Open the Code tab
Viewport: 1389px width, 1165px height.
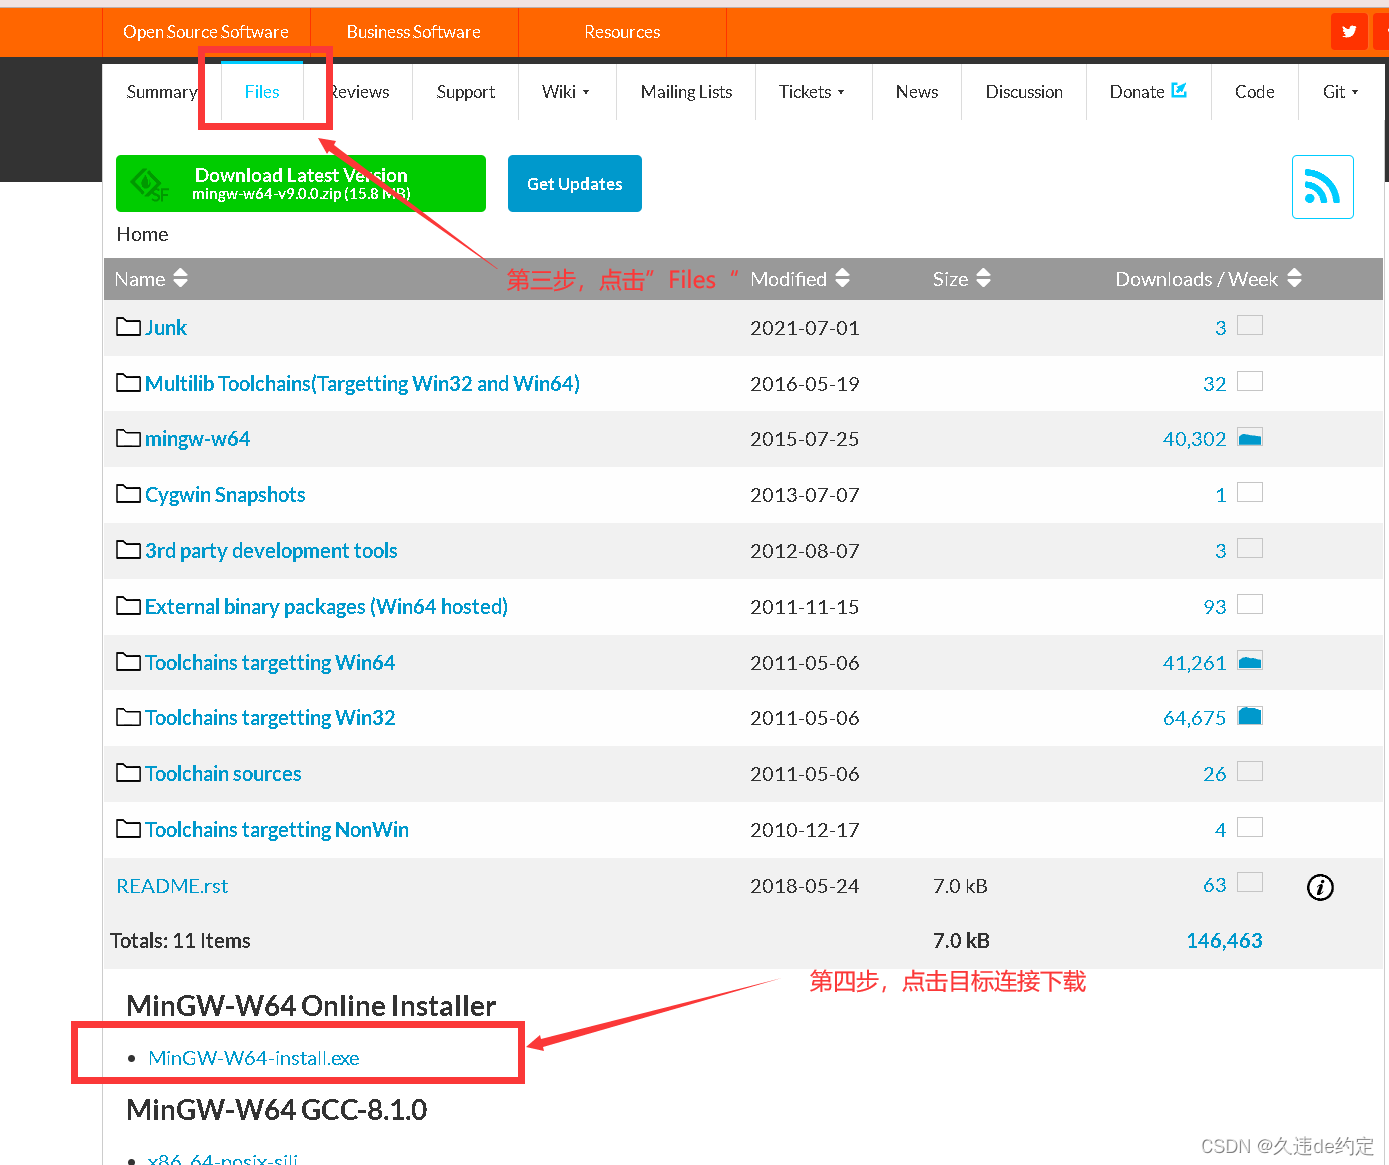[1254, 92]
